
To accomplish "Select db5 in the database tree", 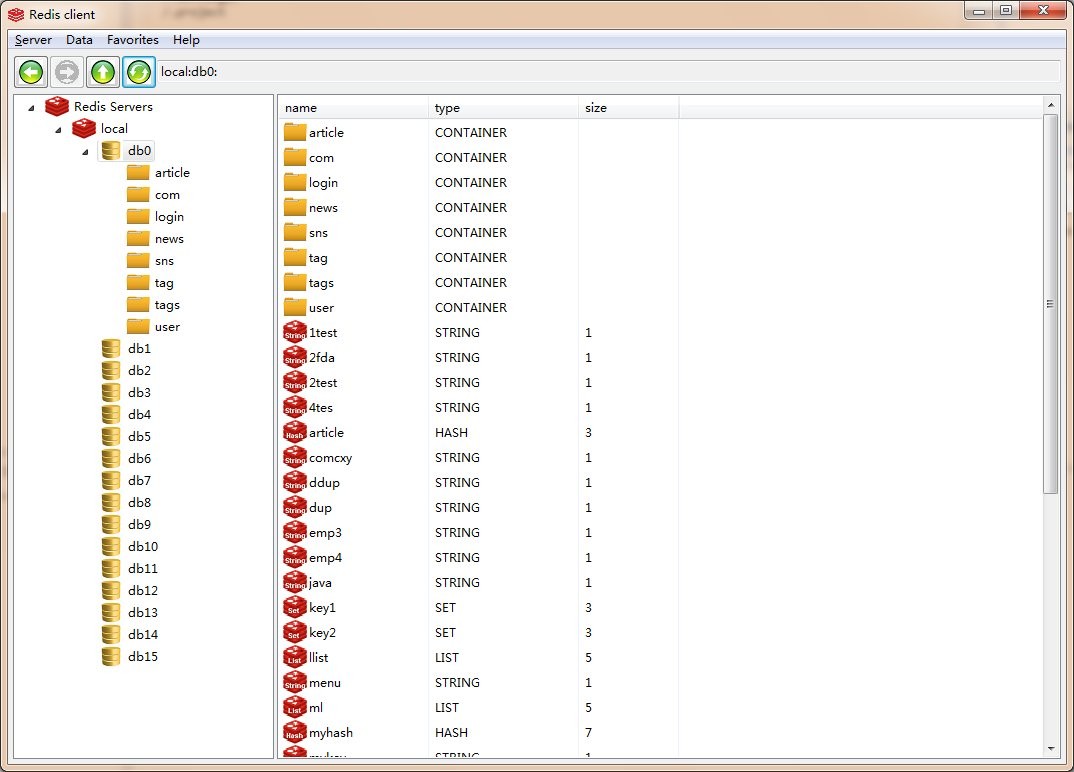I will point(138,436).
